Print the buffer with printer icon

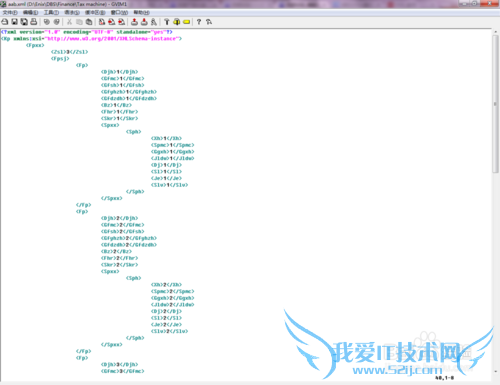point(34,22)
